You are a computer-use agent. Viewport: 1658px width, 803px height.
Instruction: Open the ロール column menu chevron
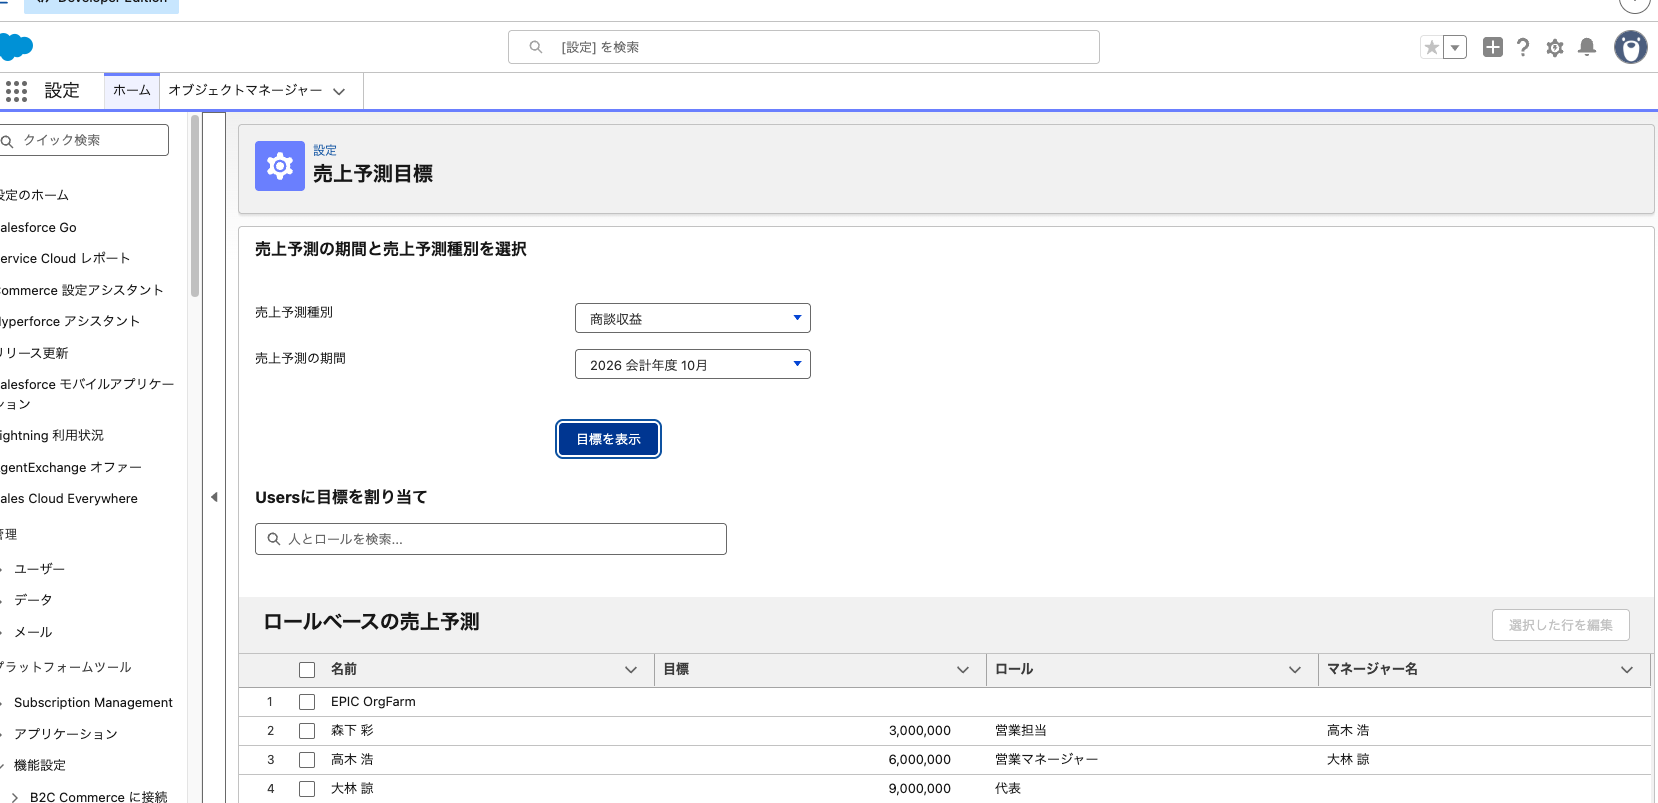[1295, 670]
